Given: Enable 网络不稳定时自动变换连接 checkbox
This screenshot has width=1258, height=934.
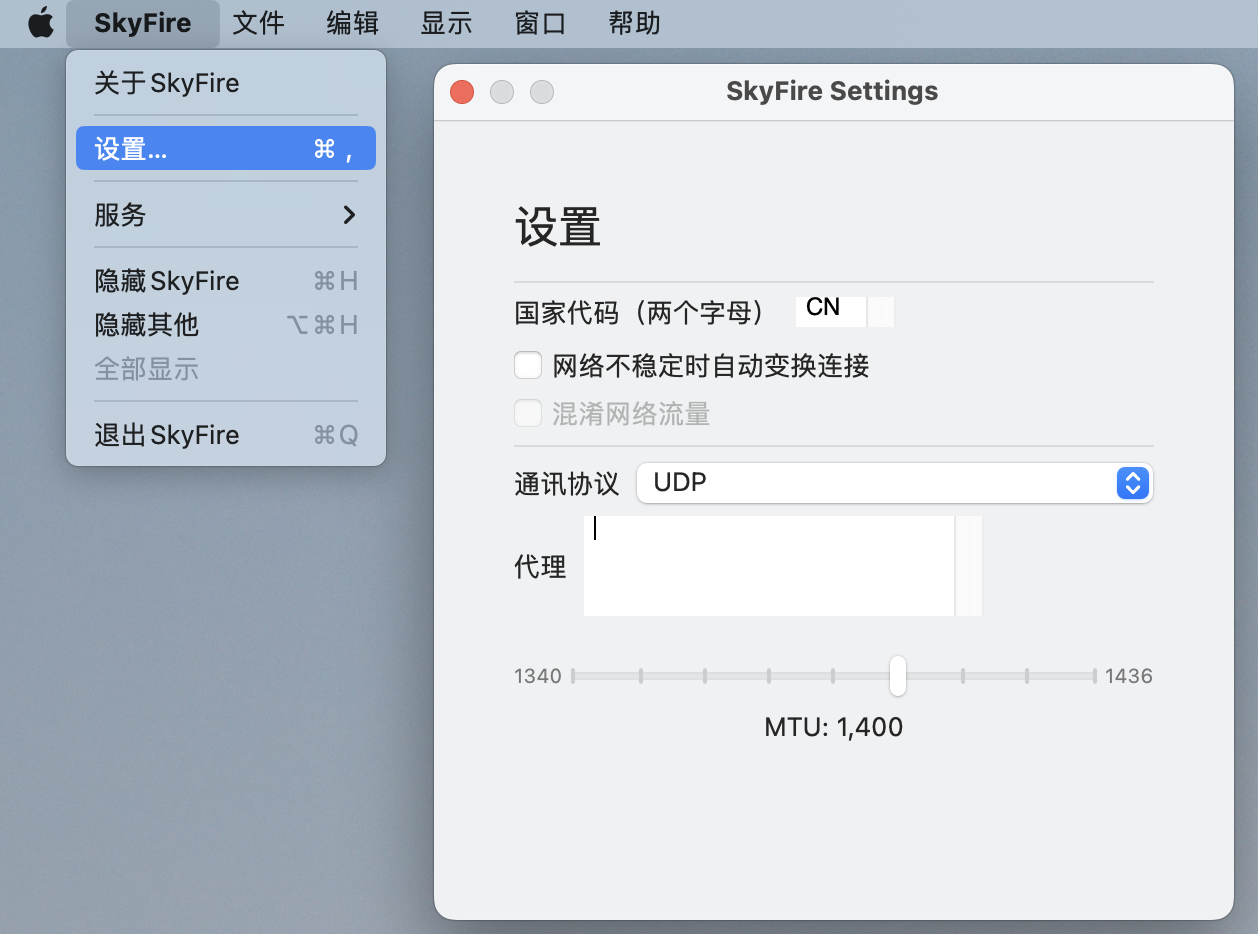Looking at the screenshot, I should coord(528,365).
